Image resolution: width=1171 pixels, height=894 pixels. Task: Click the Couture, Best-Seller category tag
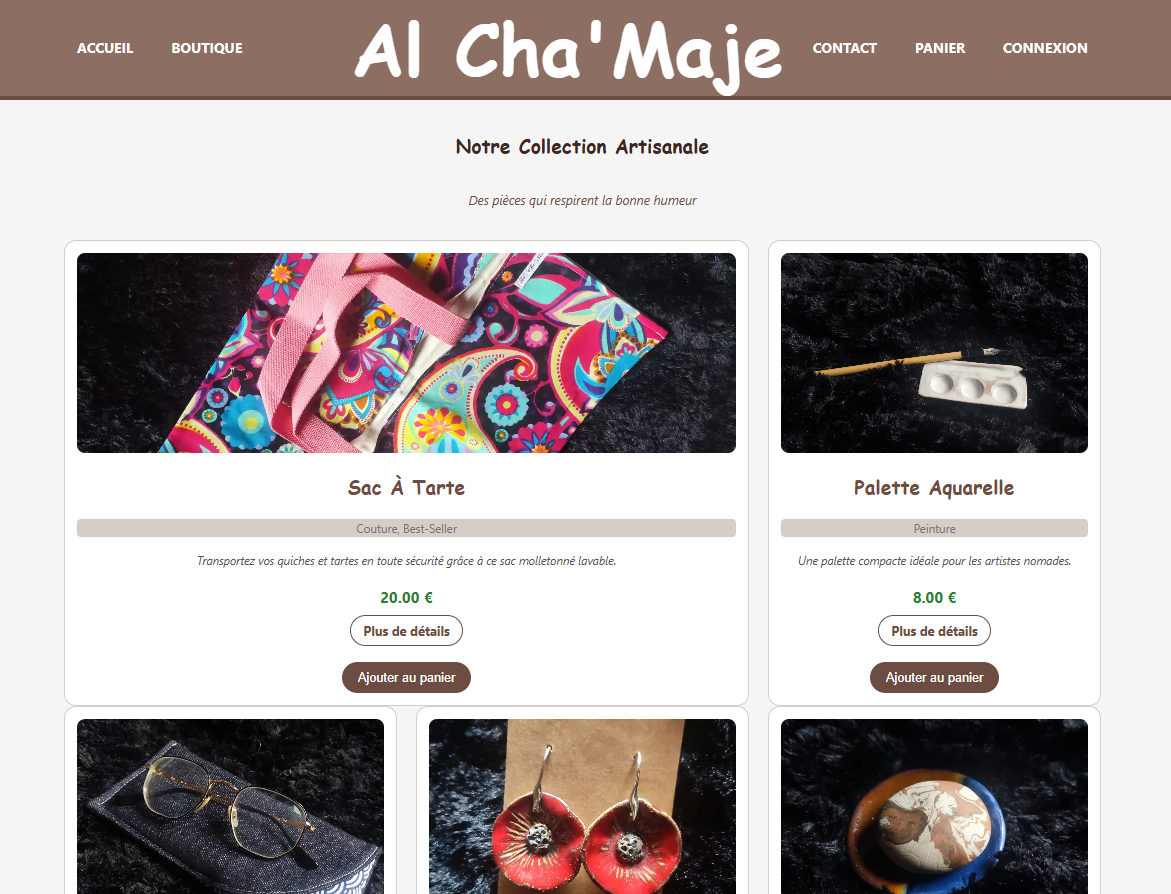(406, 528)
